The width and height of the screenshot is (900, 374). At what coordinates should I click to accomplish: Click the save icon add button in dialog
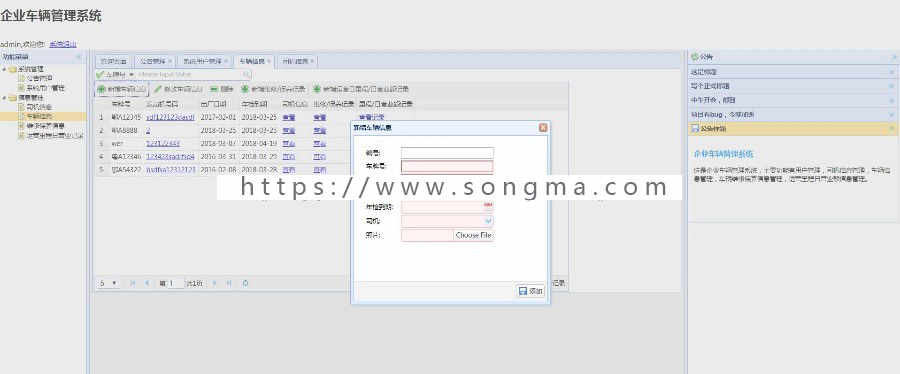530,291
